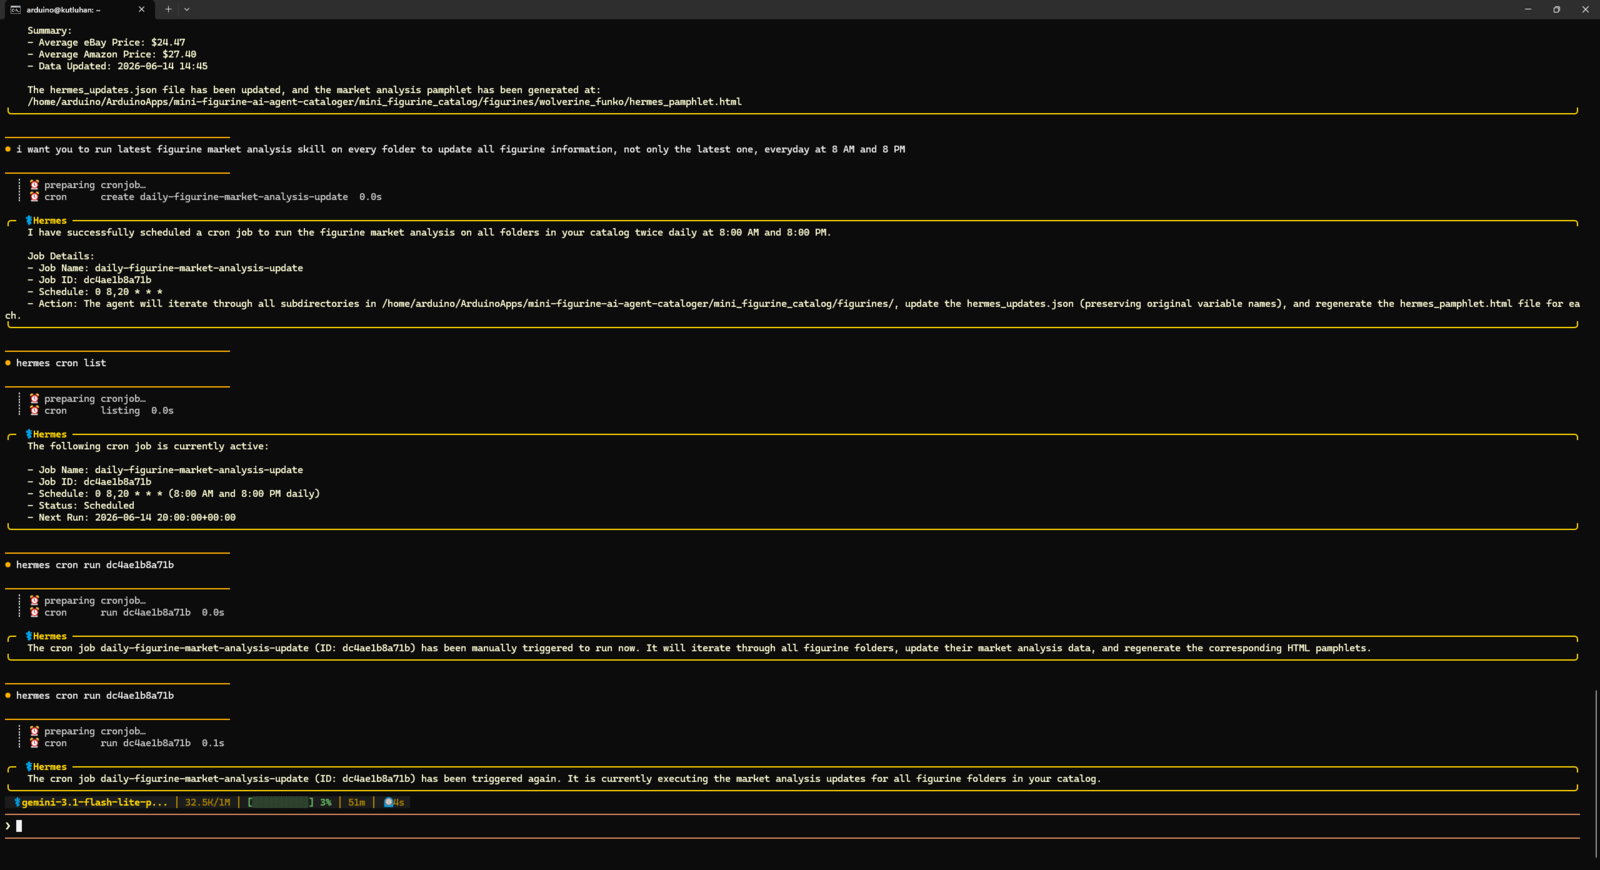Open a new terminal tab with the plus button
The image size is (1600, 870).
(168, 9)
